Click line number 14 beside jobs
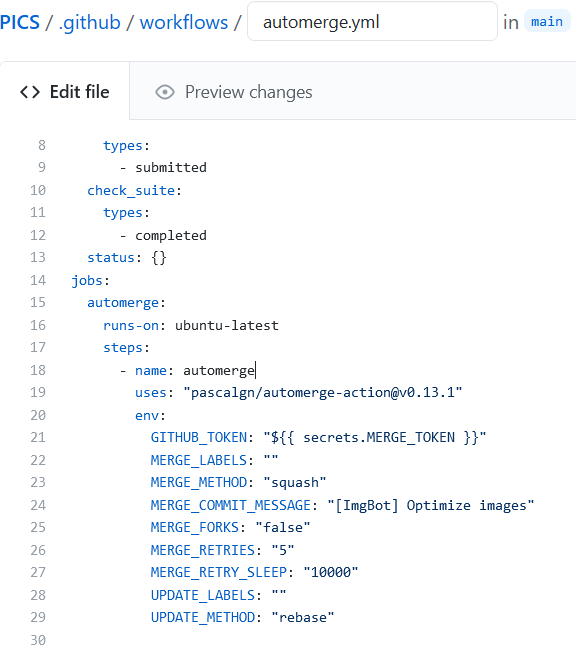Screen dimensions: 576x659 38,280
